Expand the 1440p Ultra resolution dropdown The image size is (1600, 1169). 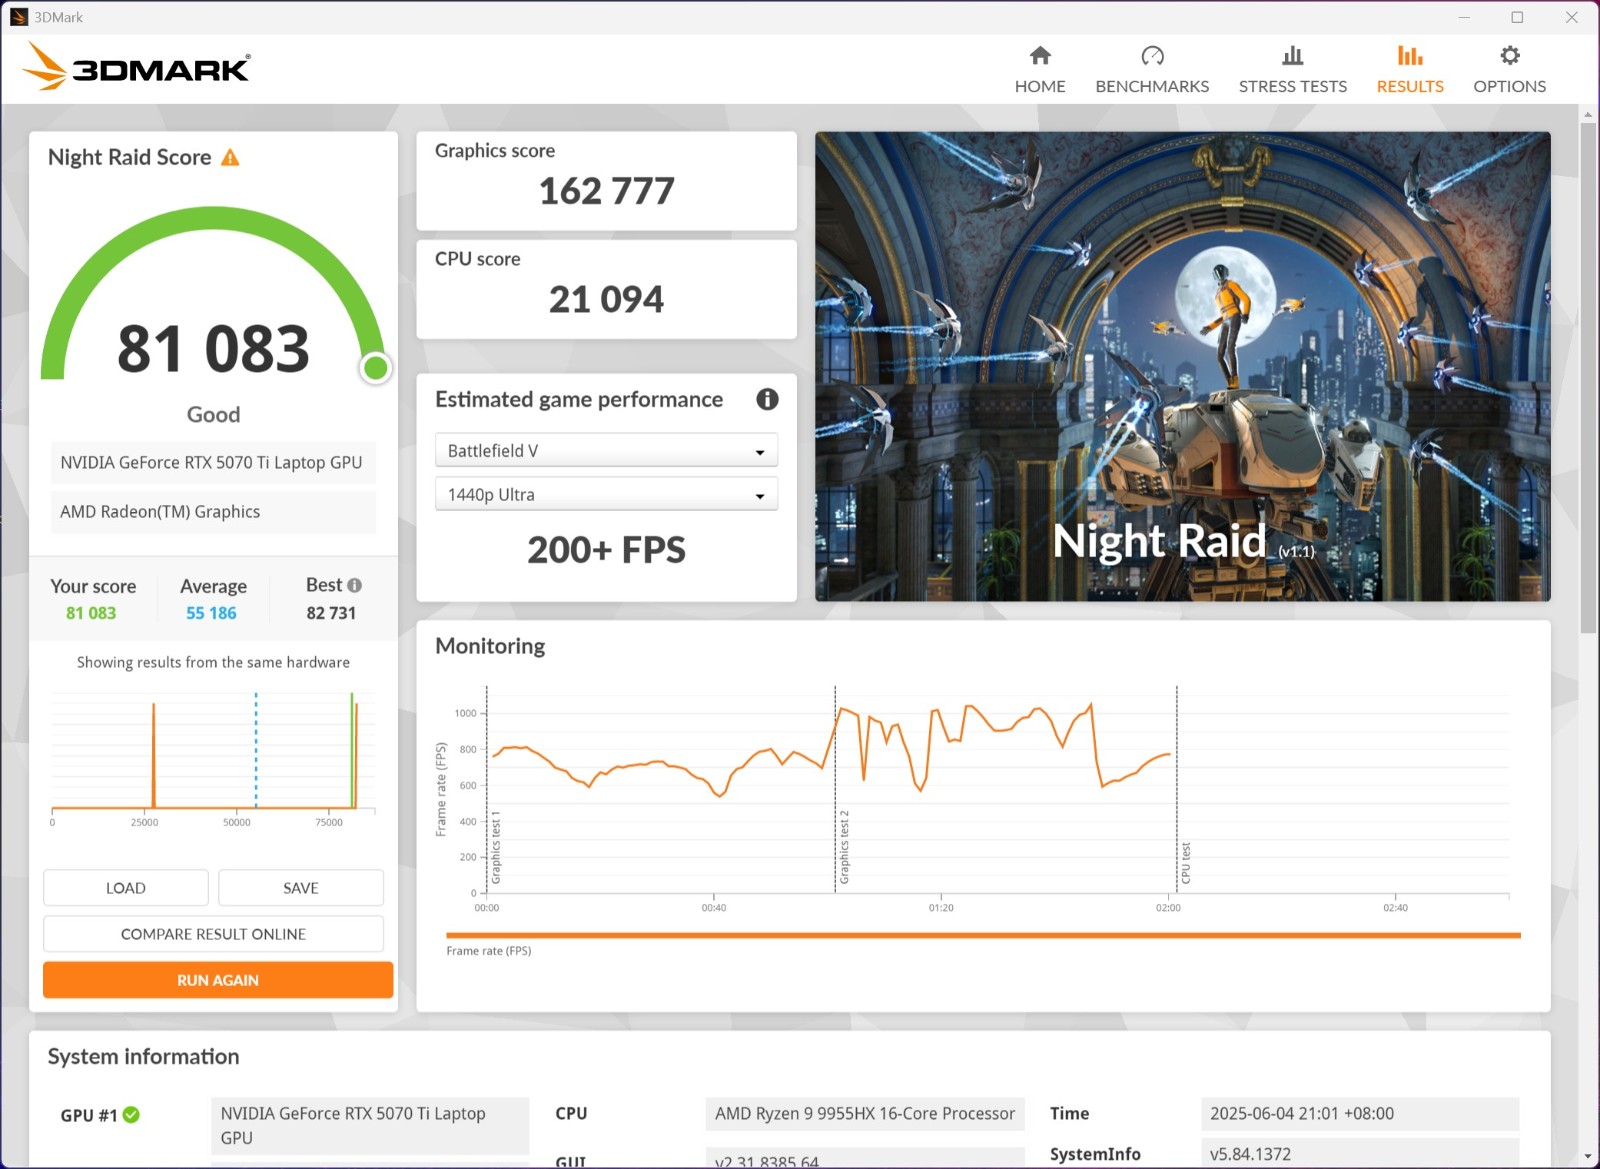click(x=606, y=494)
